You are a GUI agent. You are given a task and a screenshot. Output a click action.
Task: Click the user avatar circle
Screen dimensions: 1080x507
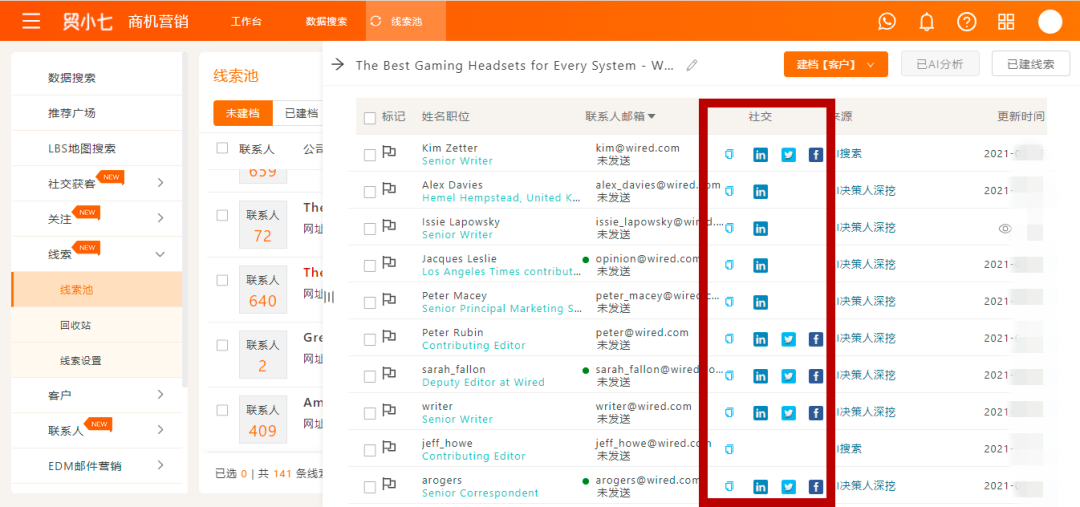(x=1050, y=21)
